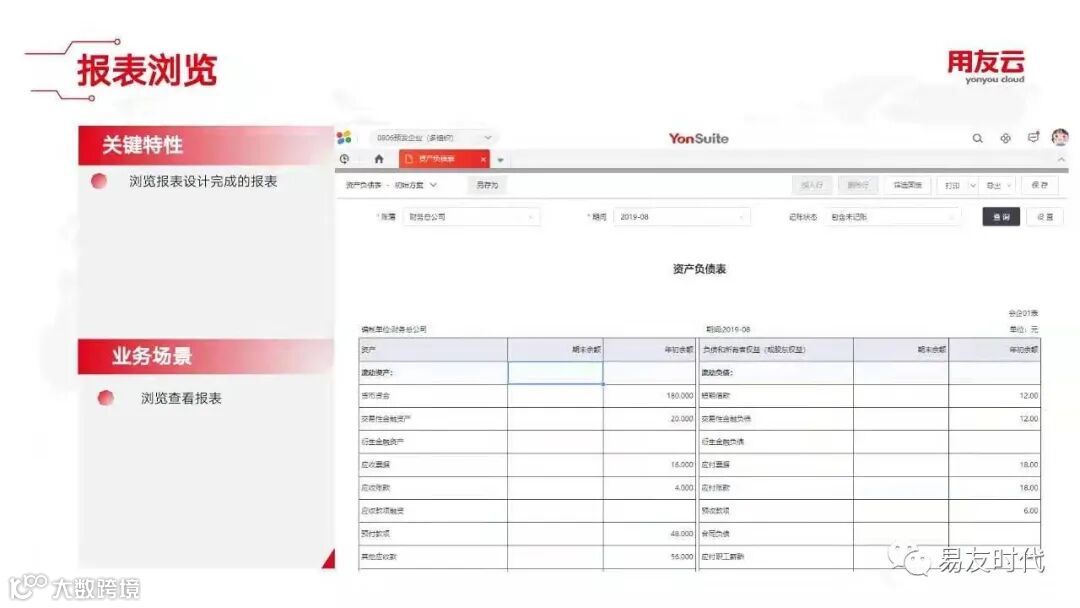Click the 负债和所有者权益 column header

click(776, 350)
